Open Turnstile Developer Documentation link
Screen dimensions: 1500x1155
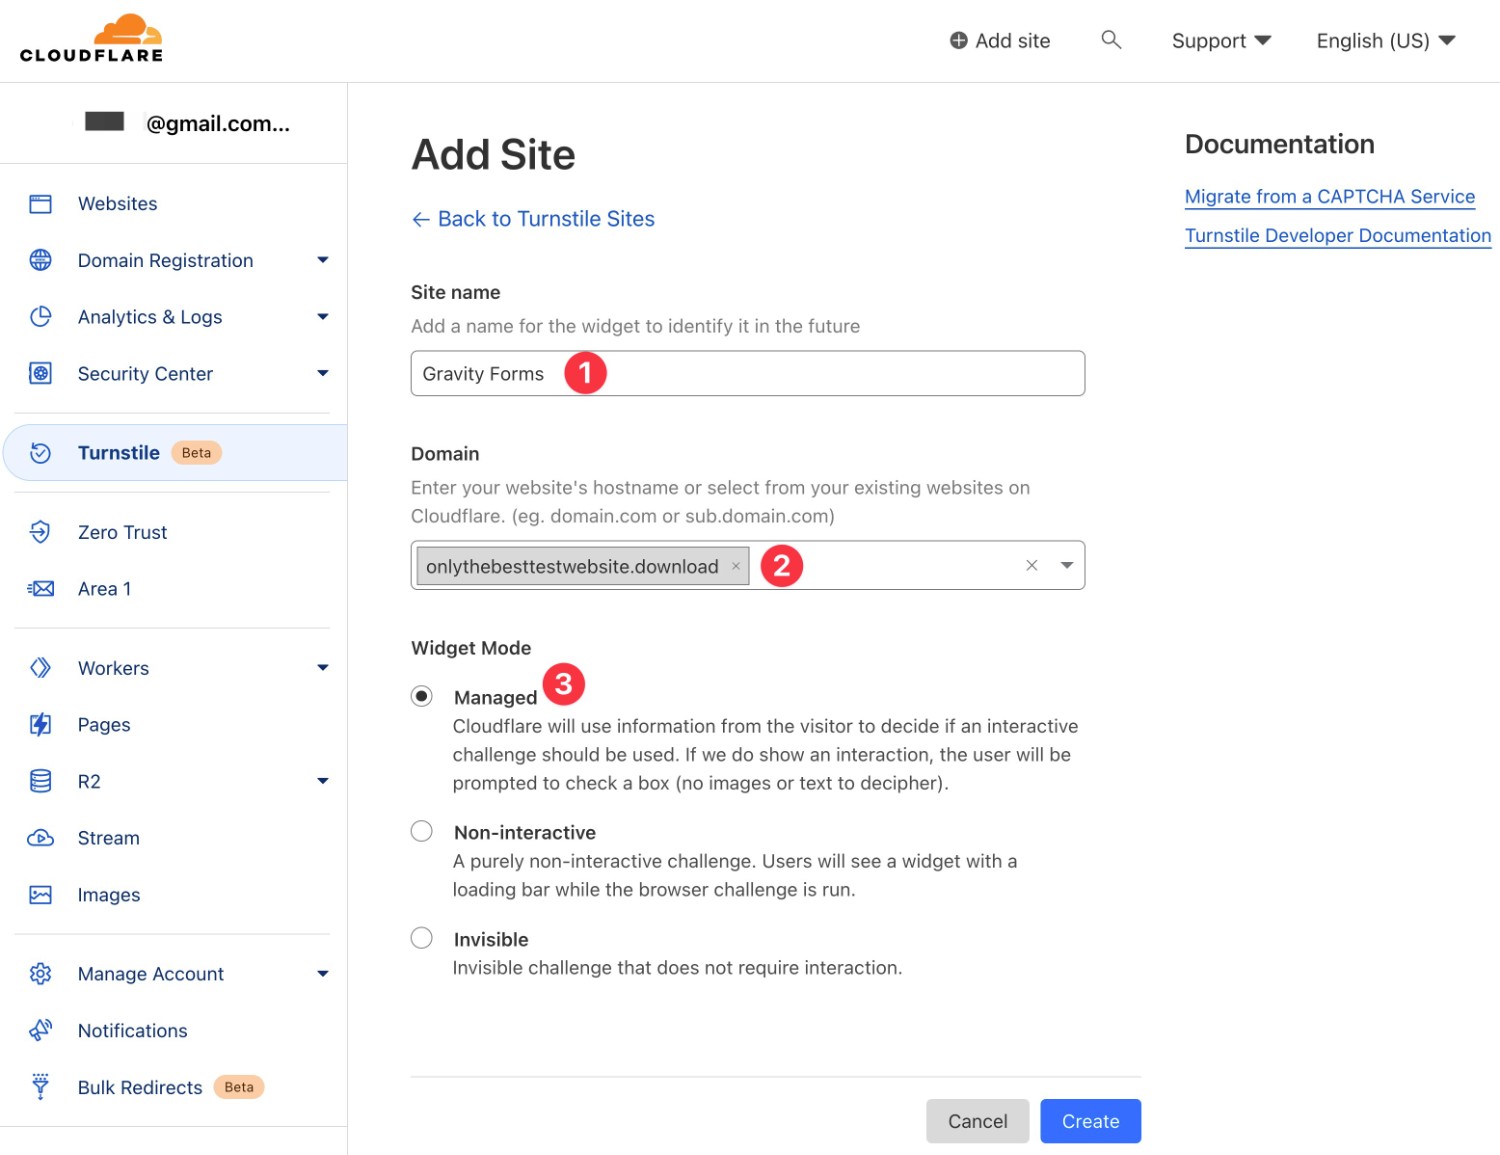point(1338,236)
